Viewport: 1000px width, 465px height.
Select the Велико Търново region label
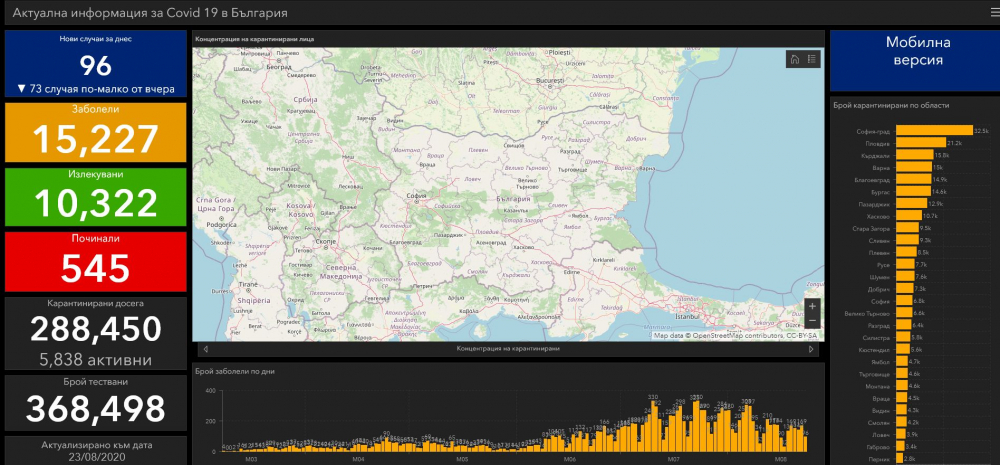point(867,313)
